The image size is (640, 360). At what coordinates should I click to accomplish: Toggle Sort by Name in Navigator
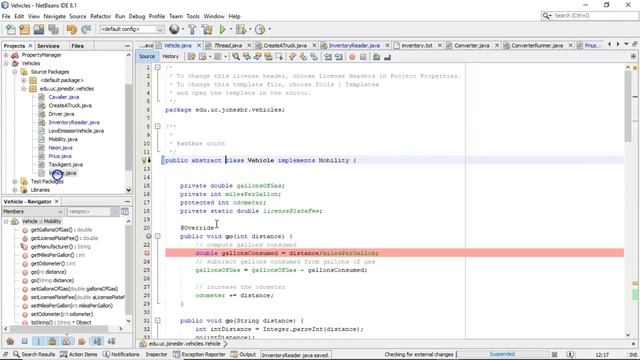(x=97, y=341)
